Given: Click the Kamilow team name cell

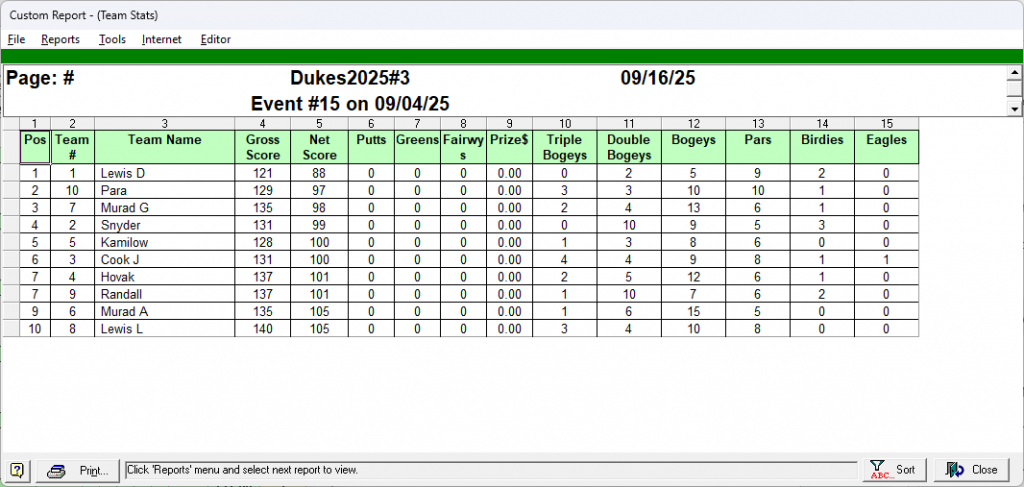Looking at the screenshot, I should tap(165, 242).
